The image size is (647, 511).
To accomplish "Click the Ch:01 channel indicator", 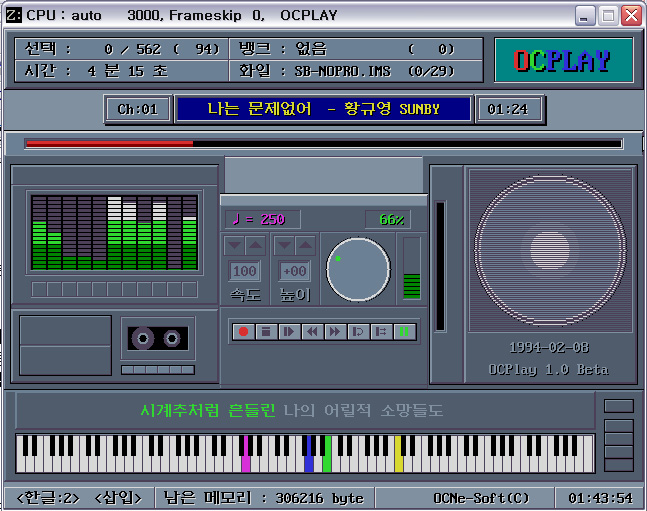I will tap(138, 109).
